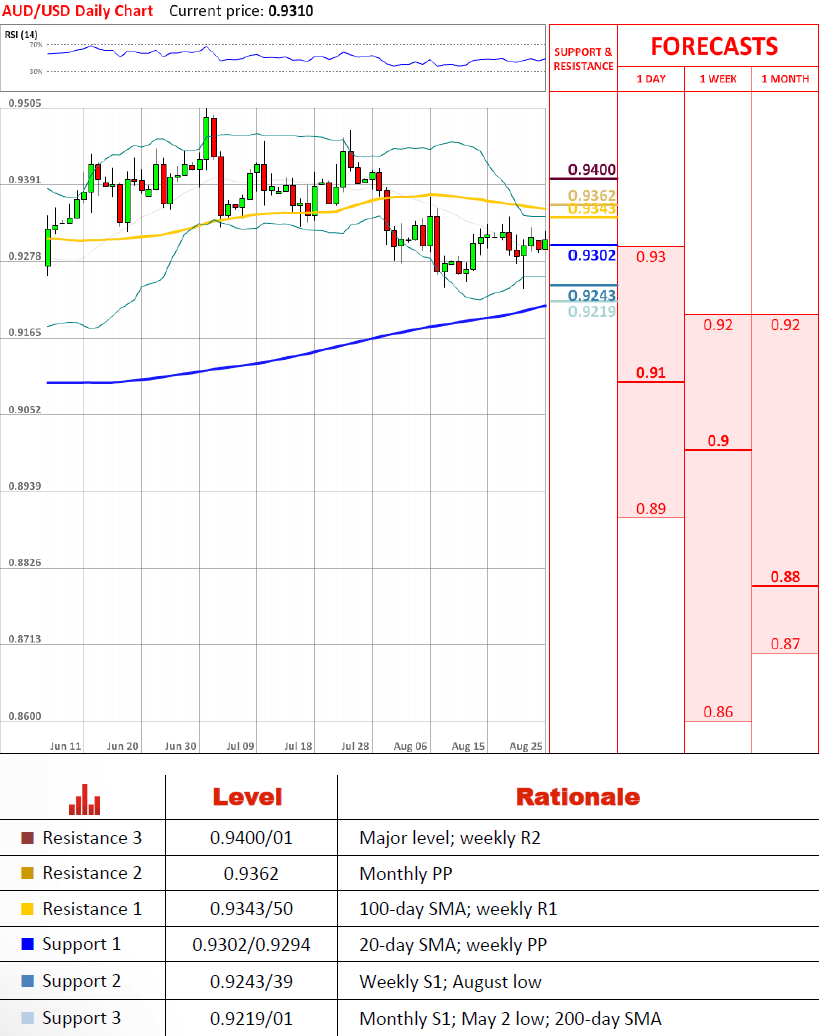This screenshot has height=1036, width=820.
Task: Click the 0.9052 price axis label
Action: click(24, 409)
